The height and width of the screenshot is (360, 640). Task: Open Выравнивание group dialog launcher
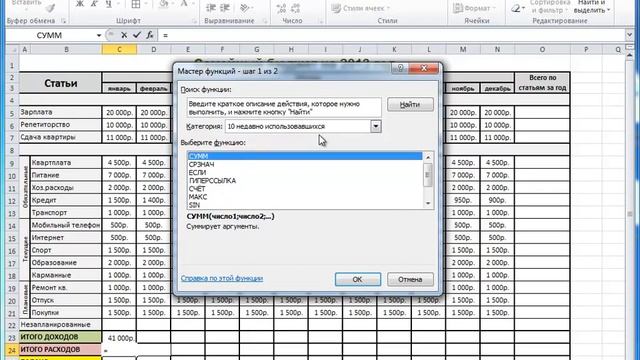tap(265, 21)
